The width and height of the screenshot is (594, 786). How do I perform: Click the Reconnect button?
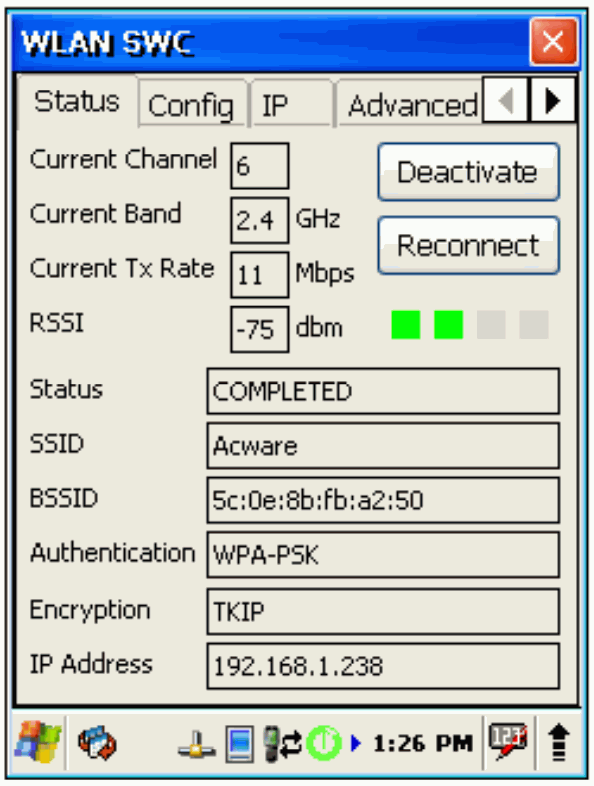tap(469, 246)
